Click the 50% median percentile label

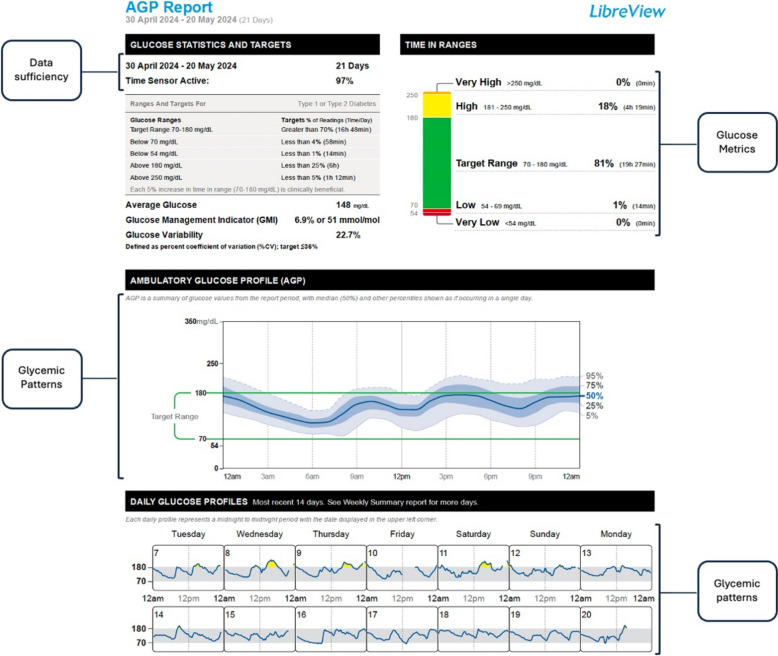click(594, 396)
